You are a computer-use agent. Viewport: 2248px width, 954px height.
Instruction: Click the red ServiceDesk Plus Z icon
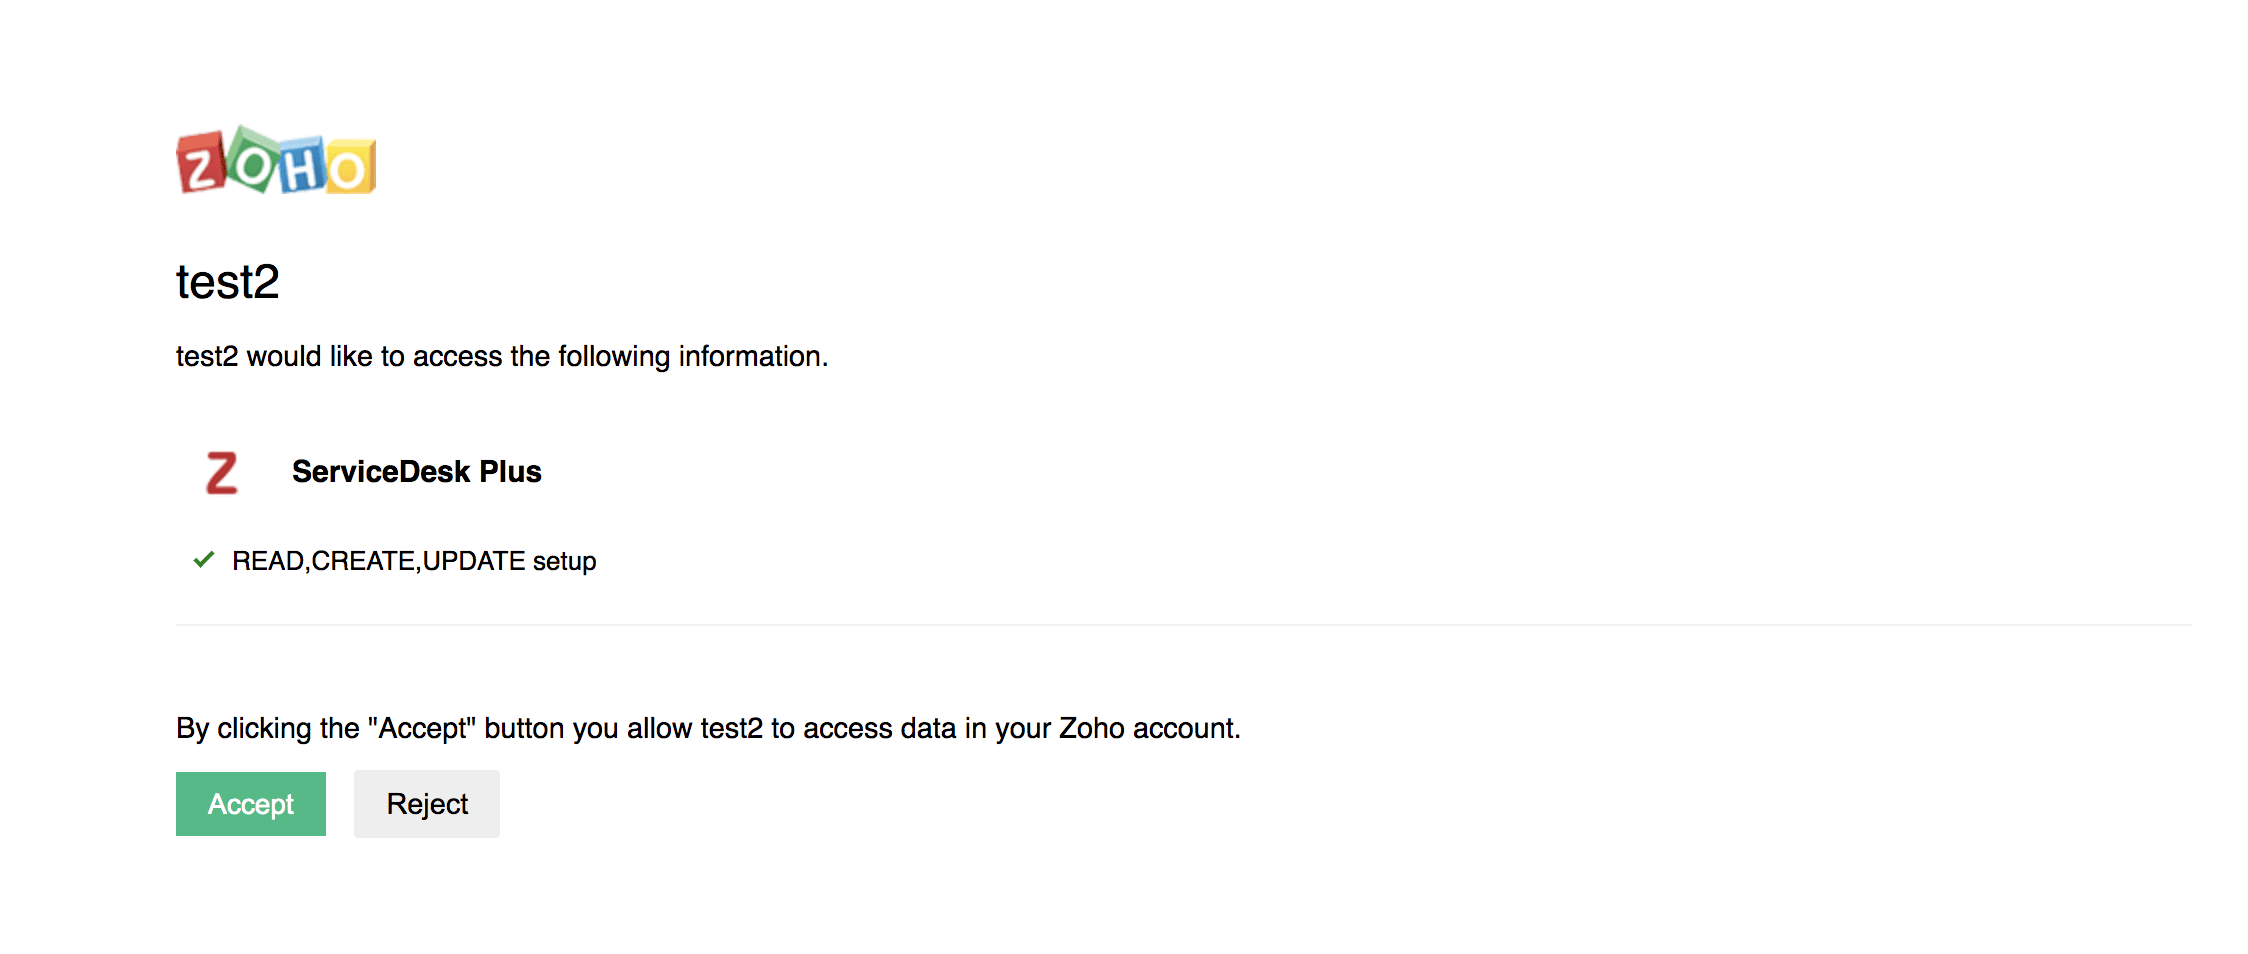[x=221, y=473]
